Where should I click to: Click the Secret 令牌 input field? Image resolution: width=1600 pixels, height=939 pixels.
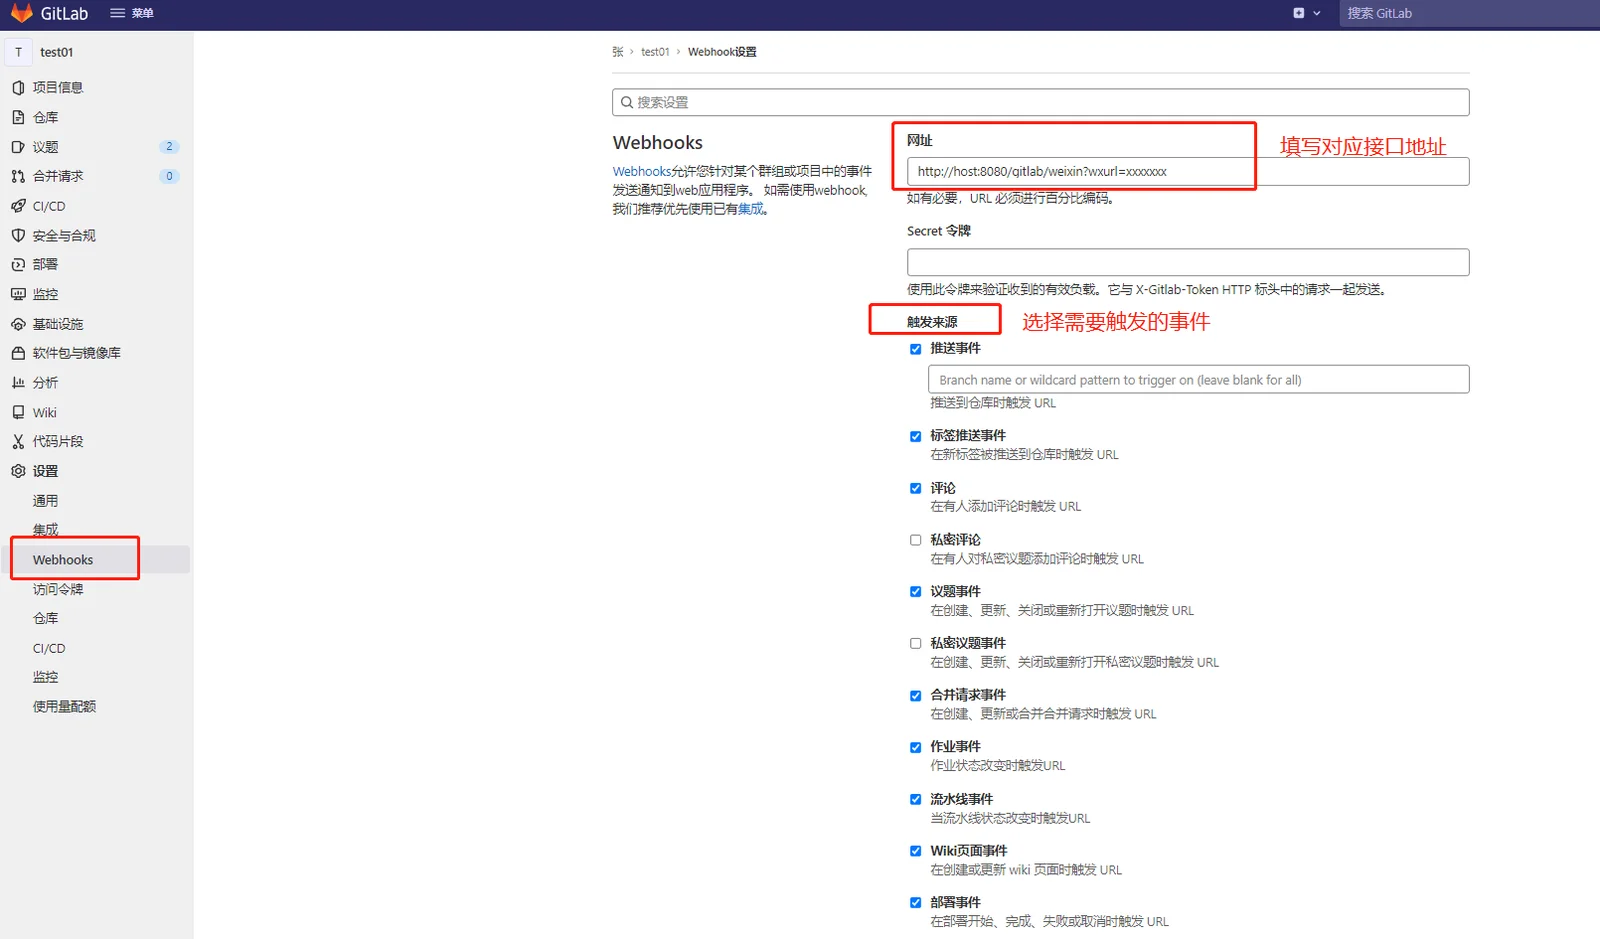tap(1188, 262)
